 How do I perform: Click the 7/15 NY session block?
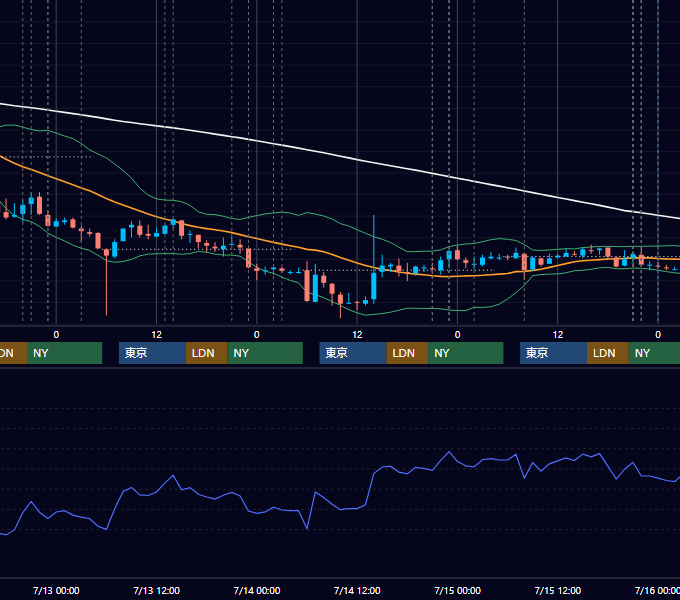tap(654, 353)
